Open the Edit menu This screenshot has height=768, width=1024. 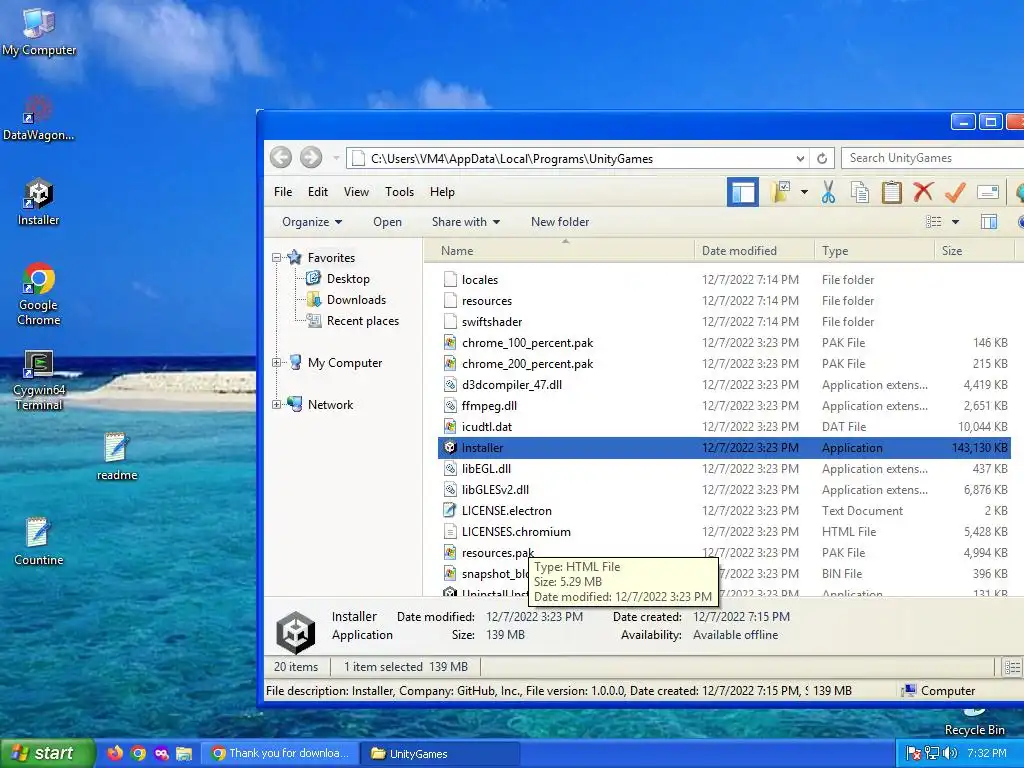pos(318,192)
